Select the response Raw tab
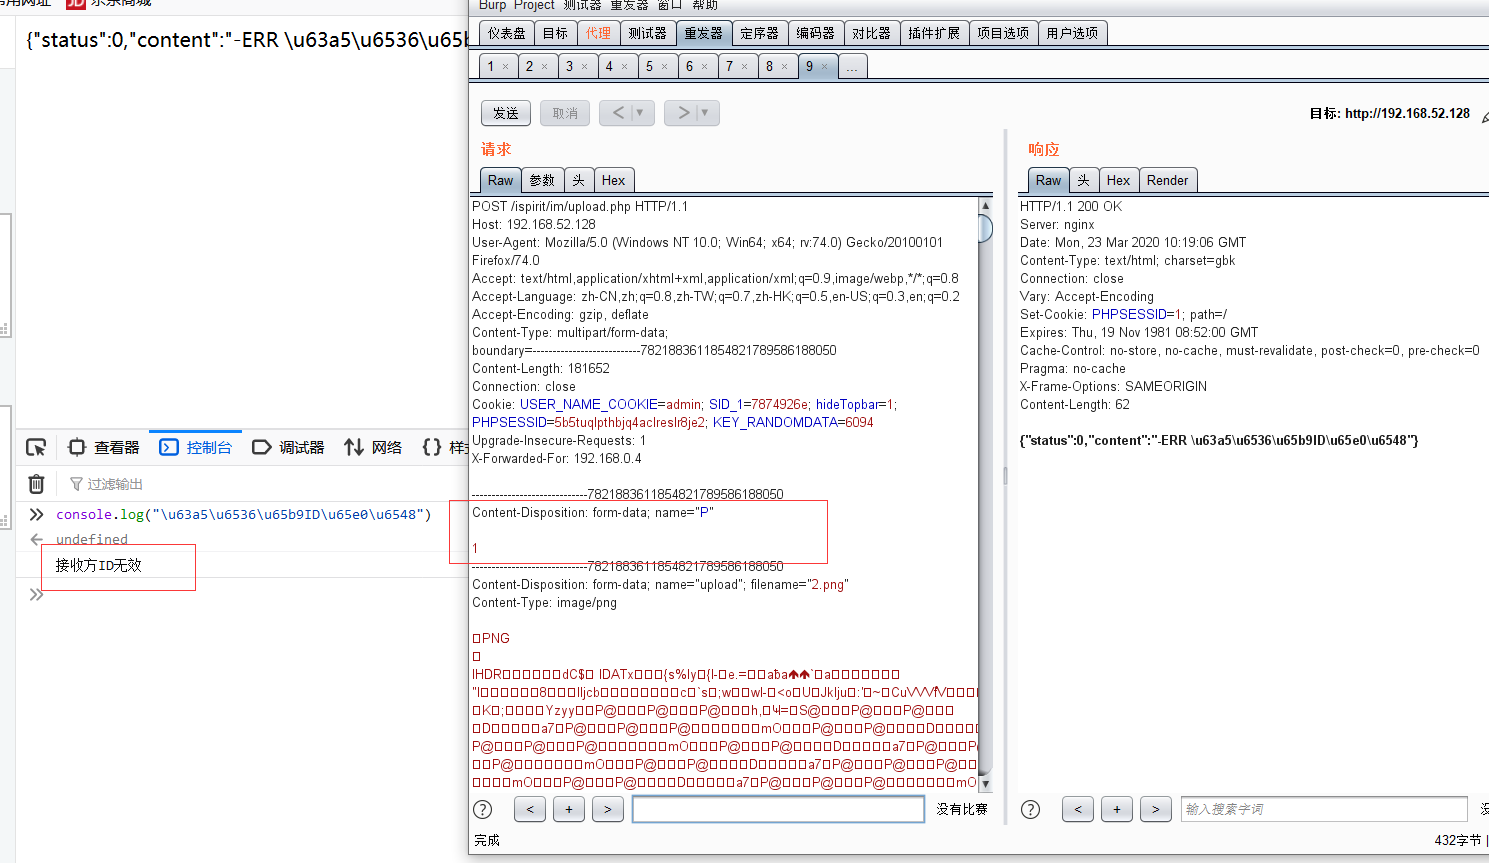Viewport: 1489px width, 863px height. coord(1048,180)
